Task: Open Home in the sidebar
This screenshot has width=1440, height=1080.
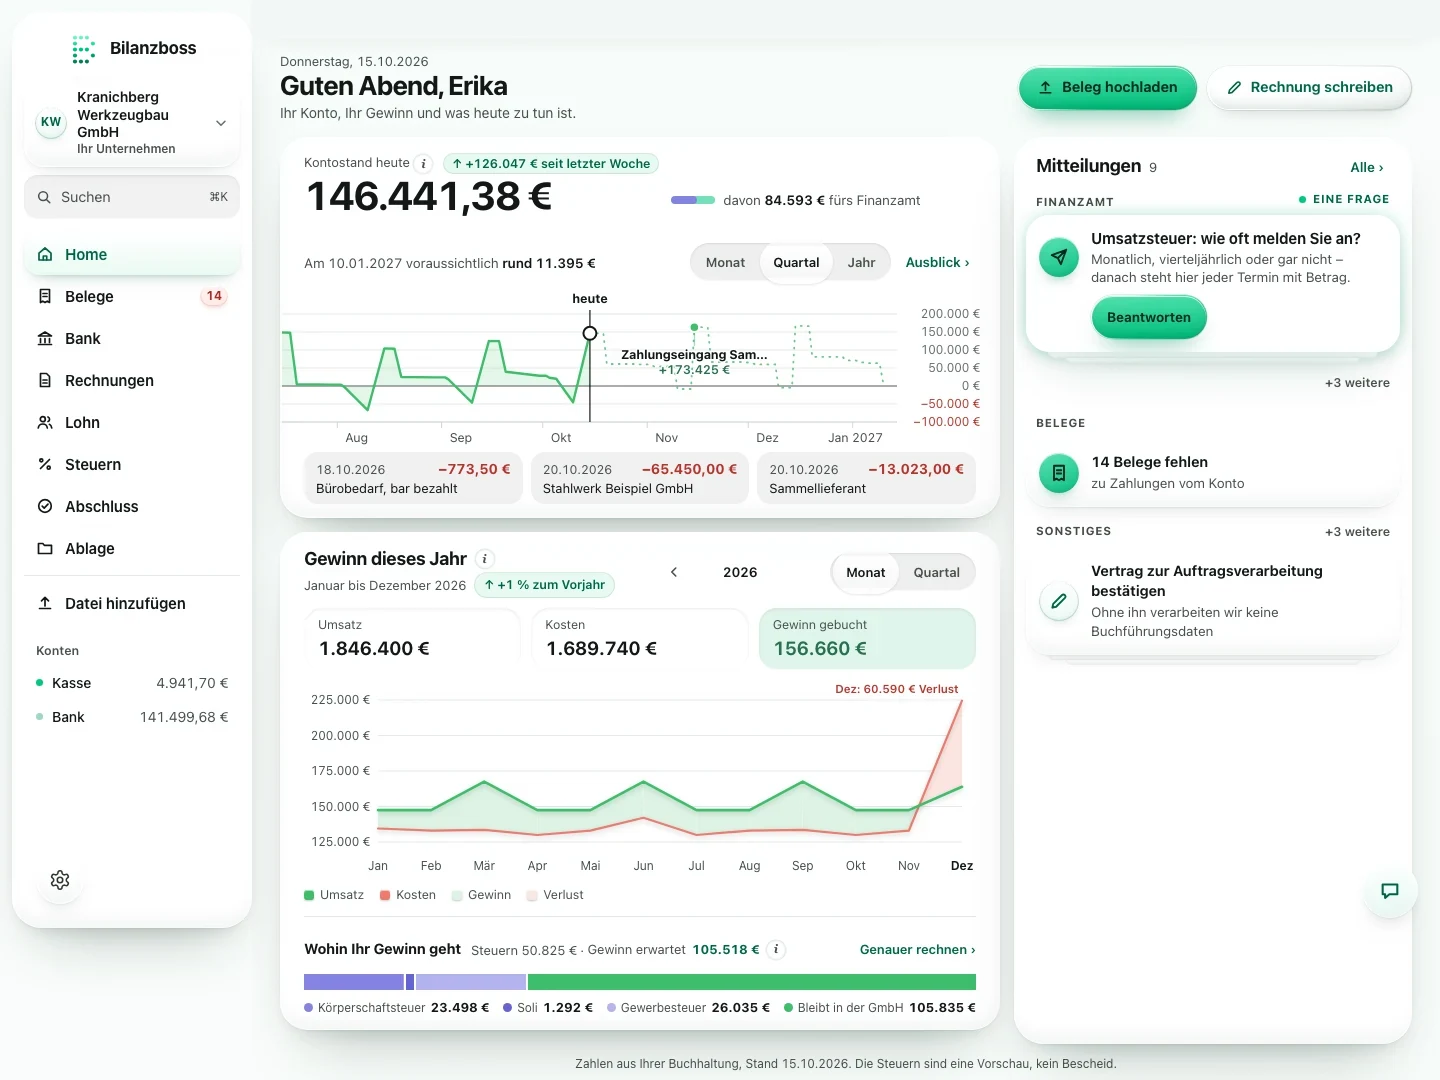Action: [x=132, y=255]
